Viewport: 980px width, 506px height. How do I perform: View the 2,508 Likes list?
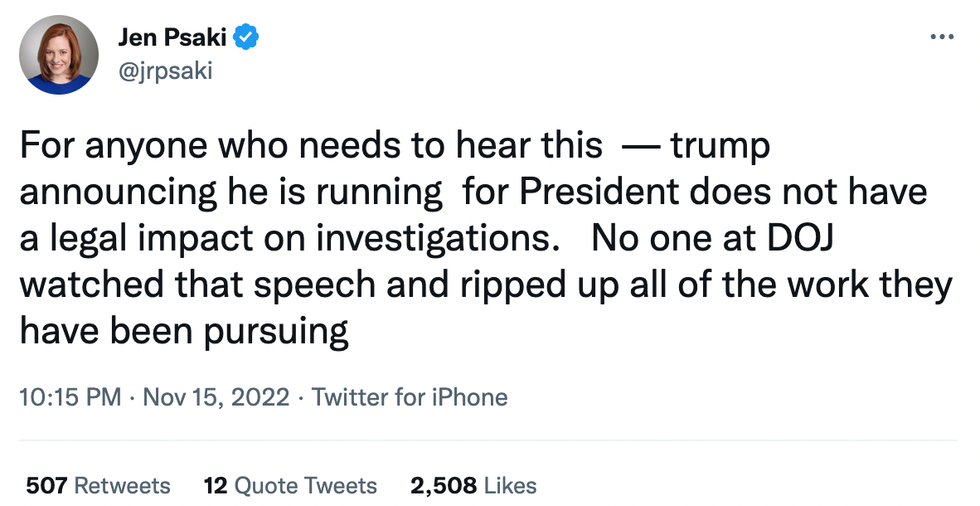(473, 486)
